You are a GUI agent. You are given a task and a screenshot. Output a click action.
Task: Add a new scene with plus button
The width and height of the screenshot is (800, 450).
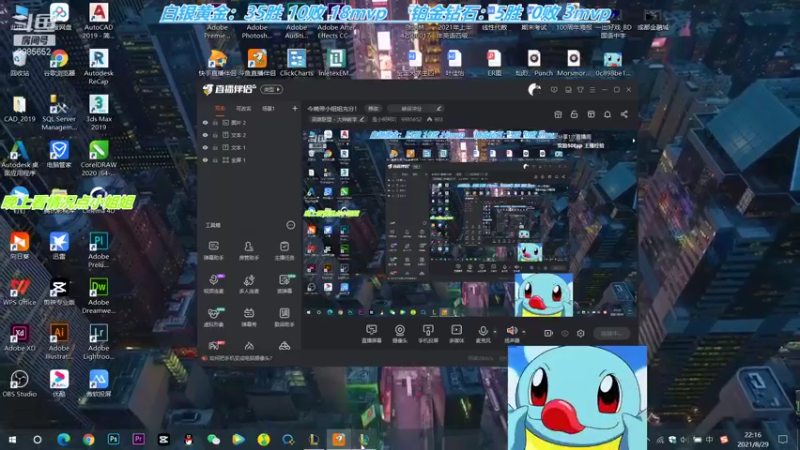click(294, 108)
